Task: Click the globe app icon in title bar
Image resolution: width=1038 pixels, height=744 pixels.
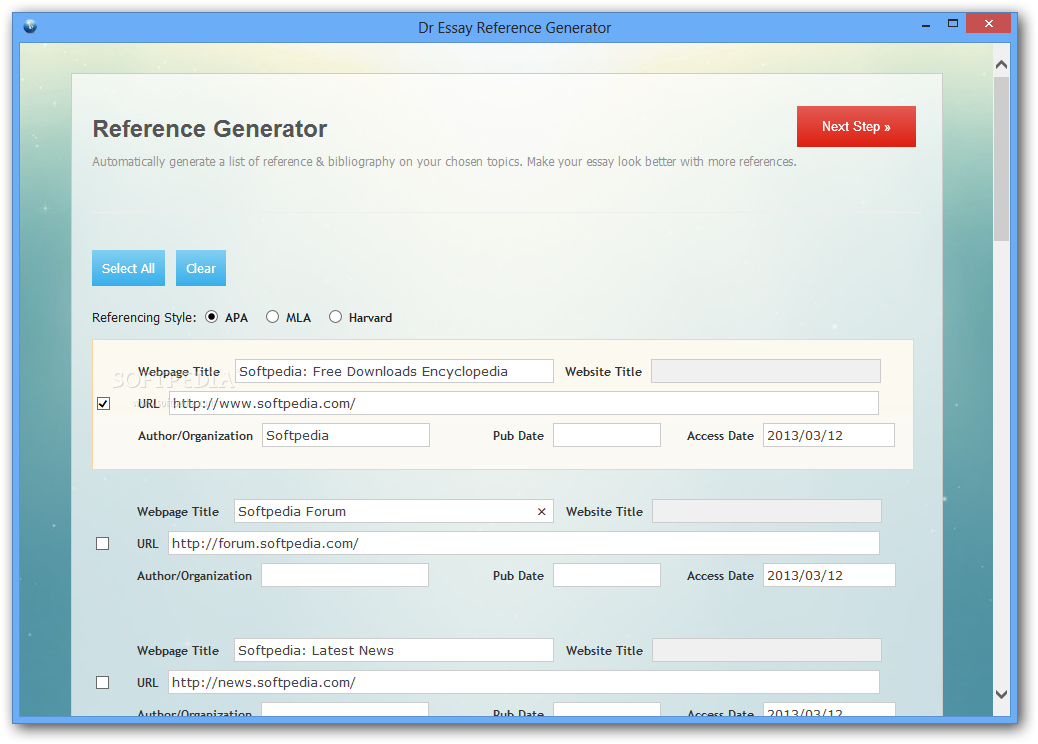Action: click(30, 26)
